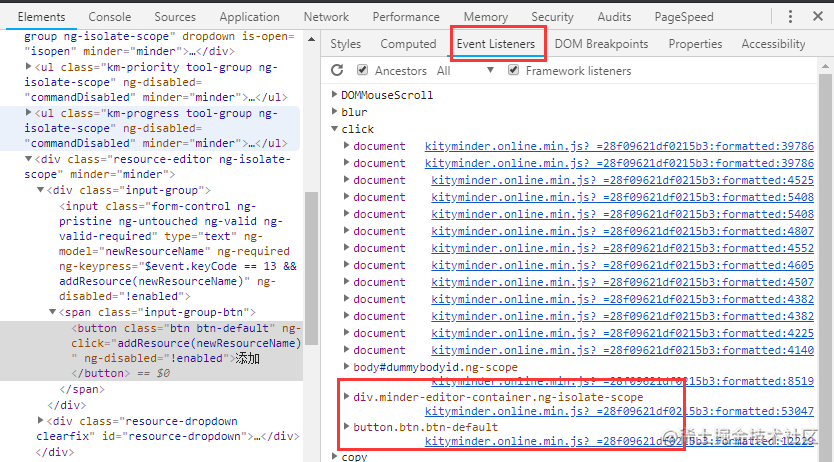The height and width of the screenshot is (462, 834).
Task: Select the Event Listeners pane tab
Action: tap(496, 44)
